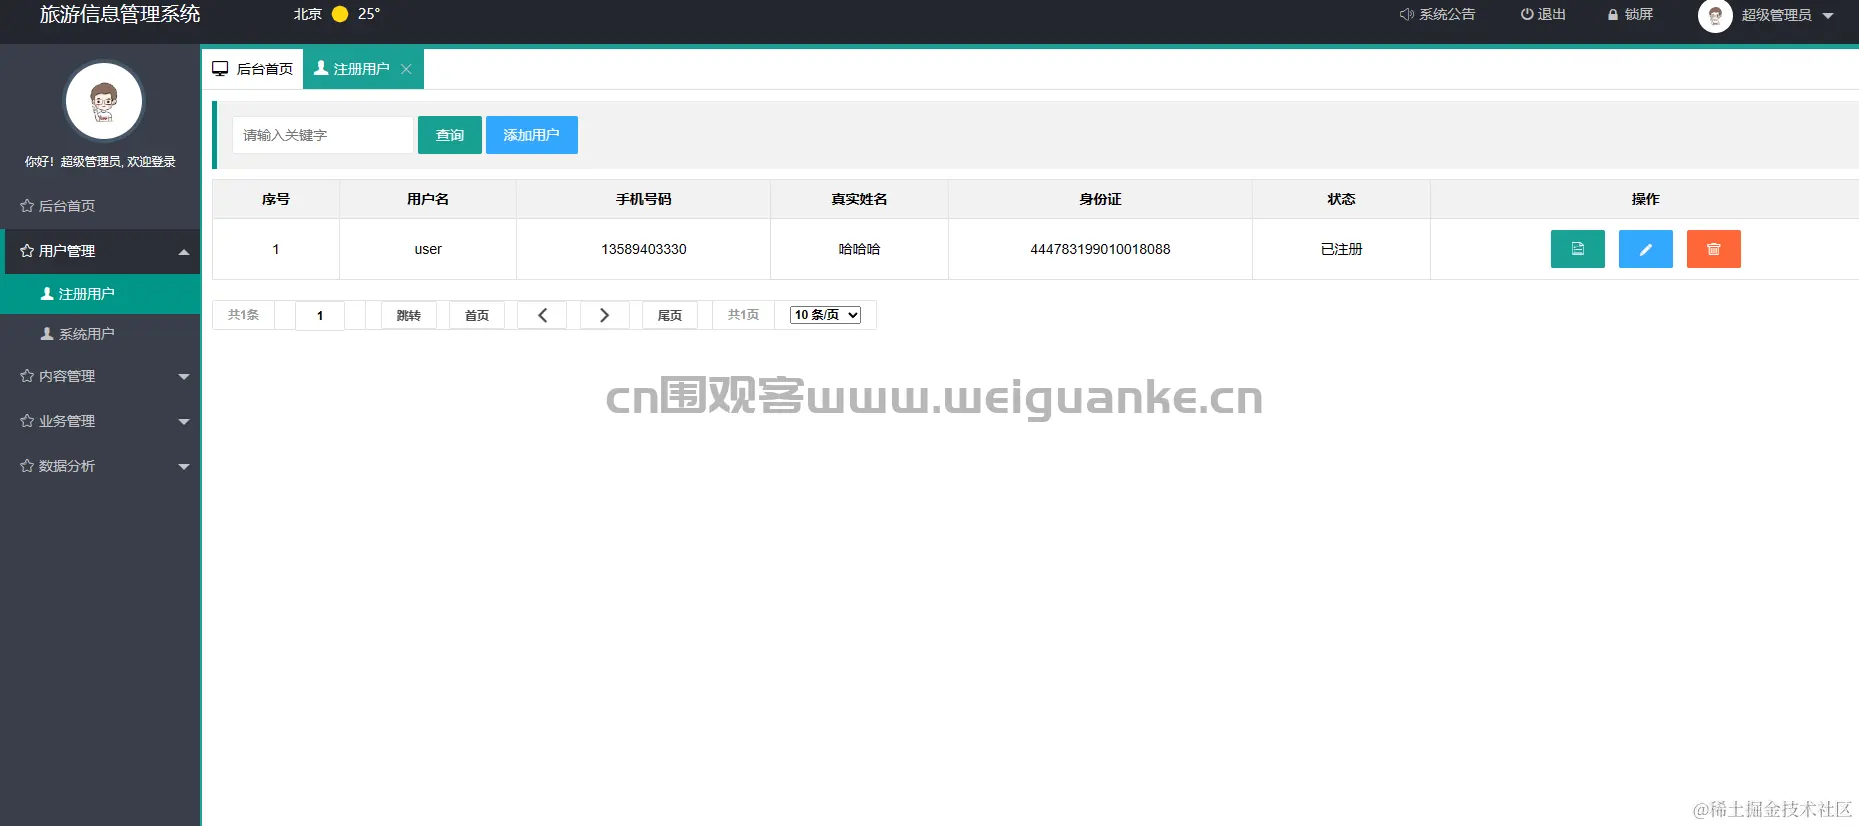Click the 尾页 last page button
The width and height of the screenshot is (1859, 826).
pos(670,315)
